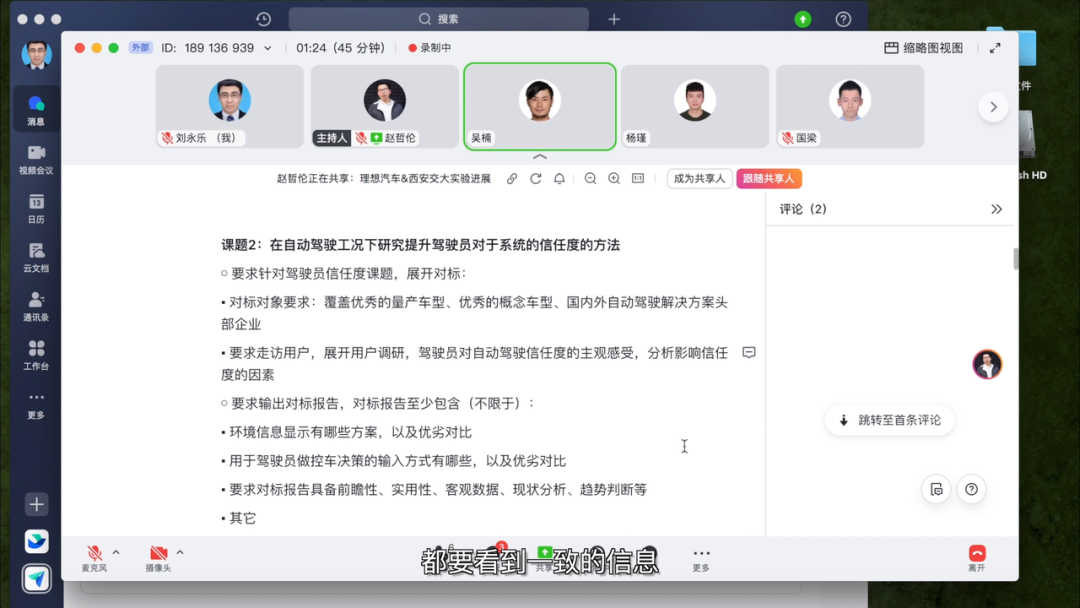Screen dimensions: 1080x608
Task: Refresh the shared document
Action: pos(536,178)
